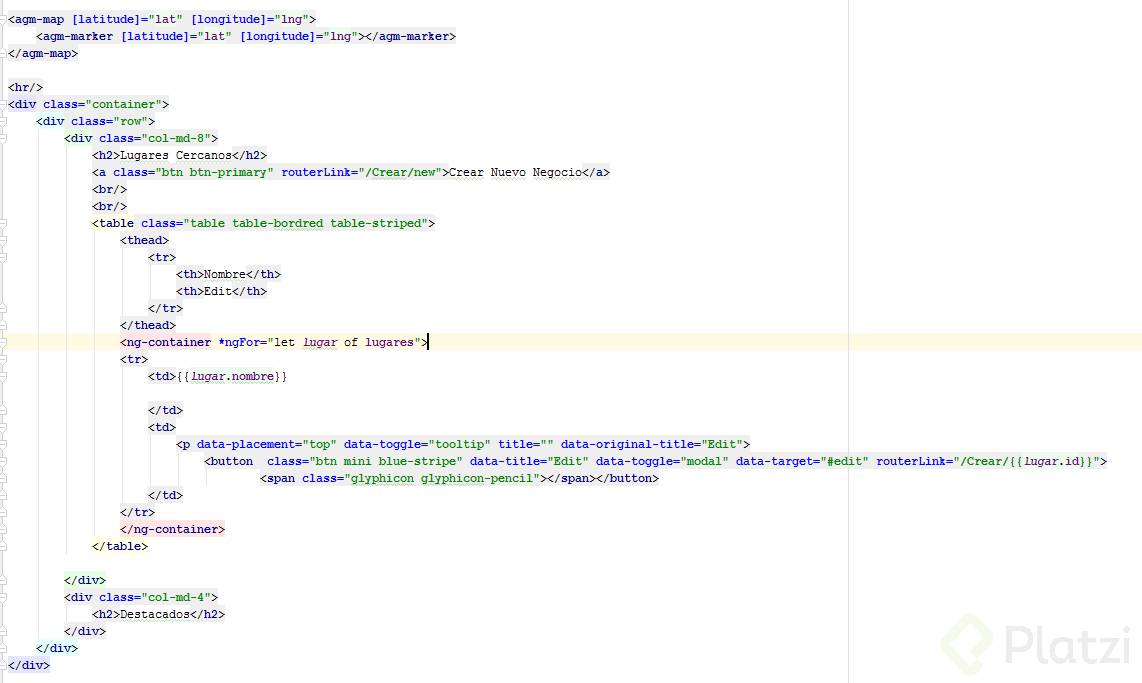Collapse the col-md-4 div fold marker

coord(3,597)
